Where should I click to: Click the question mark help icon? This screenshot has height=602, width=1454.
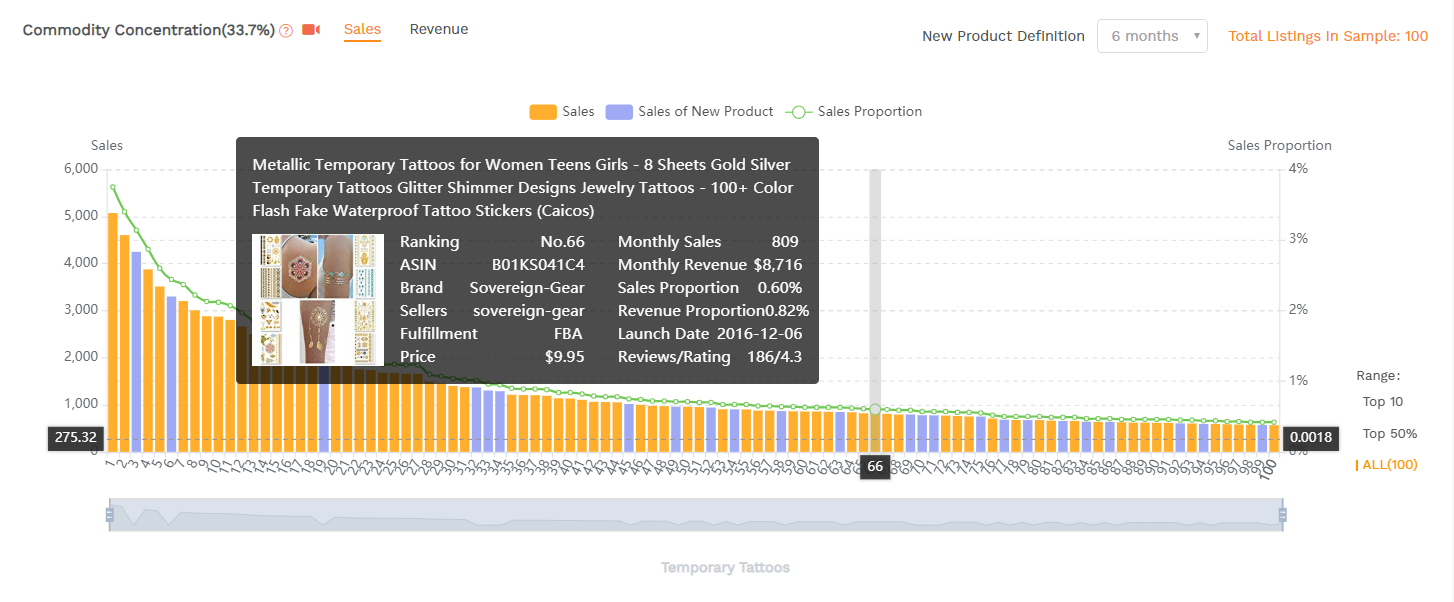pos(286,31)
